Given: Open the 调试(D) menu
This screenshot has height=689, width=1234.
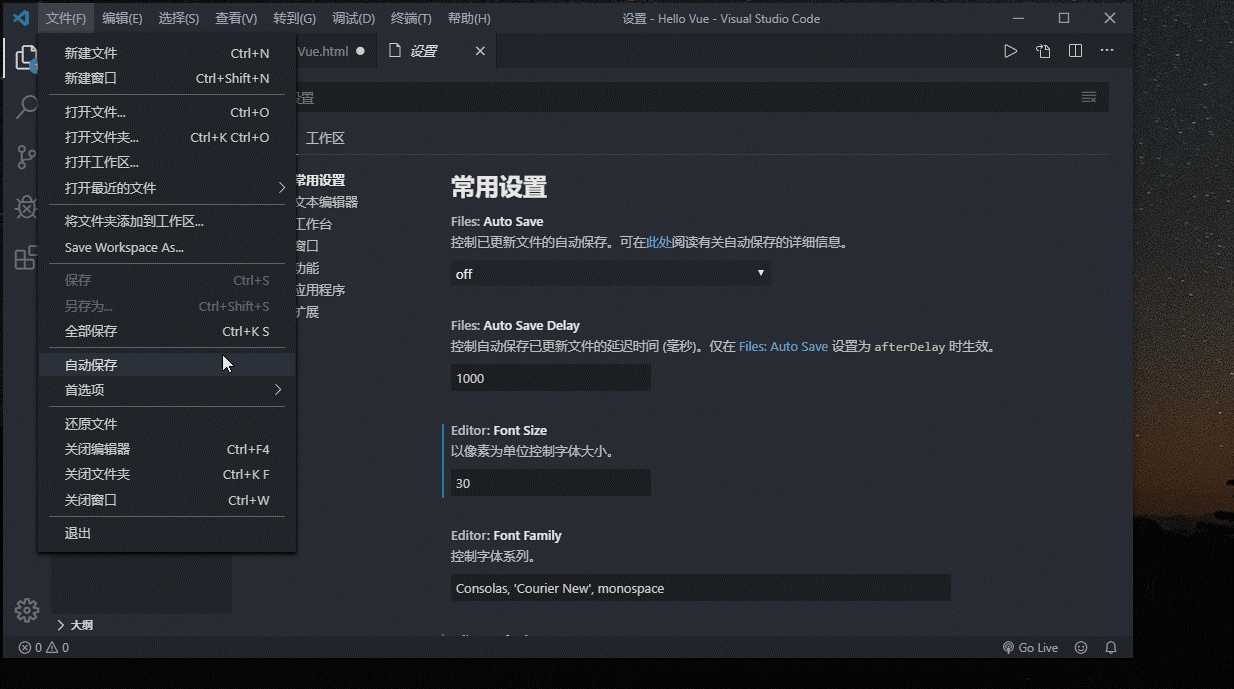Looking at the screenshot, I should pyautogui.click(x=353, y=18).
